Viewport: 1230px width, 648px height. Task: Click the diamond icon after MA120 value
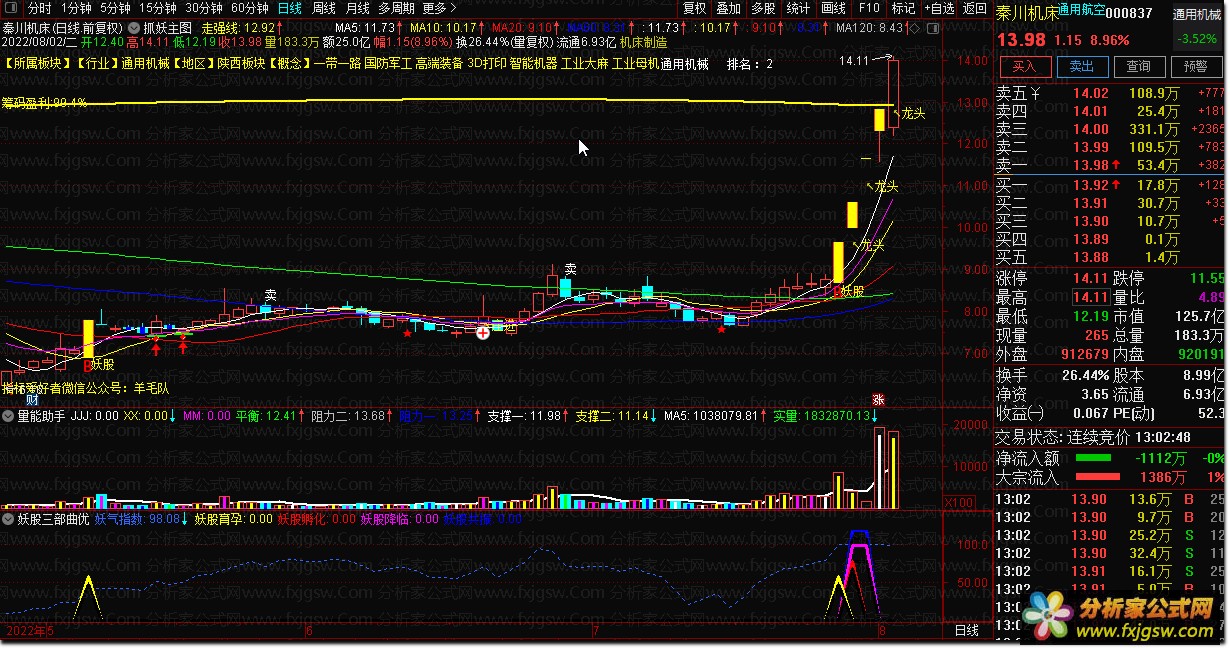coord(914,28)
